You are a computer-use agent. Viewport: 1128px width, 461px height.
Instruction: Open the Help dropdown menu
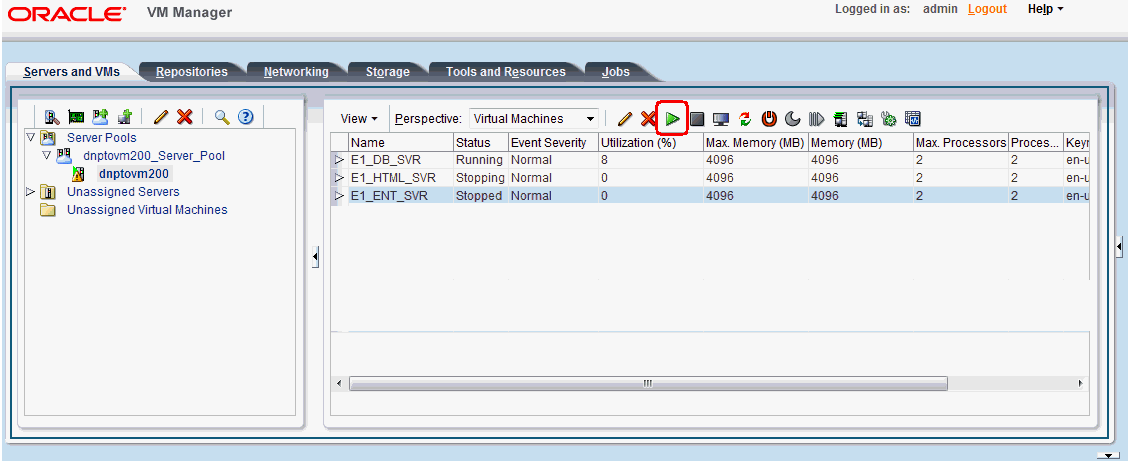click(1046, 9)
